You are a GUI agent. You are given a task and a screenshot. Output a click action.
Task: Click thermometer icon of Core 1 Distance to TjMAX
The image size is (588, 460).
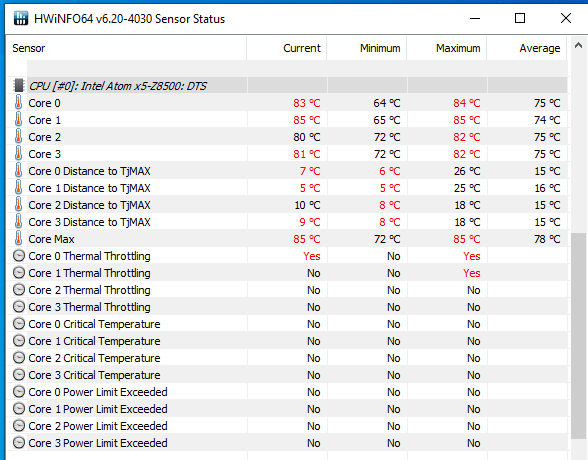(x=18, y=187)
